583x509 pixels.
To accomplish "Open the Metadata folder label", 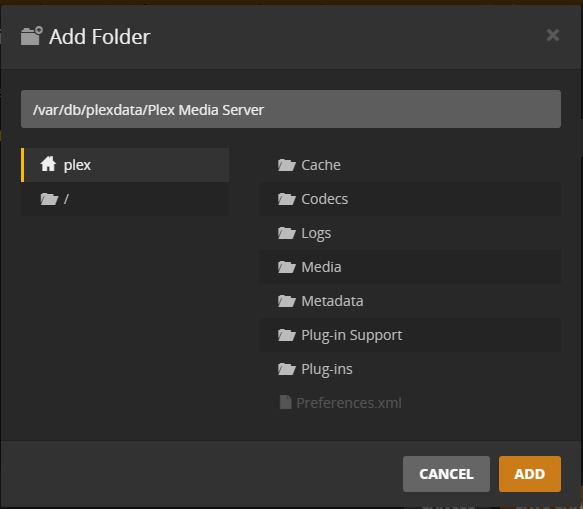I will (x=332, y=301).
